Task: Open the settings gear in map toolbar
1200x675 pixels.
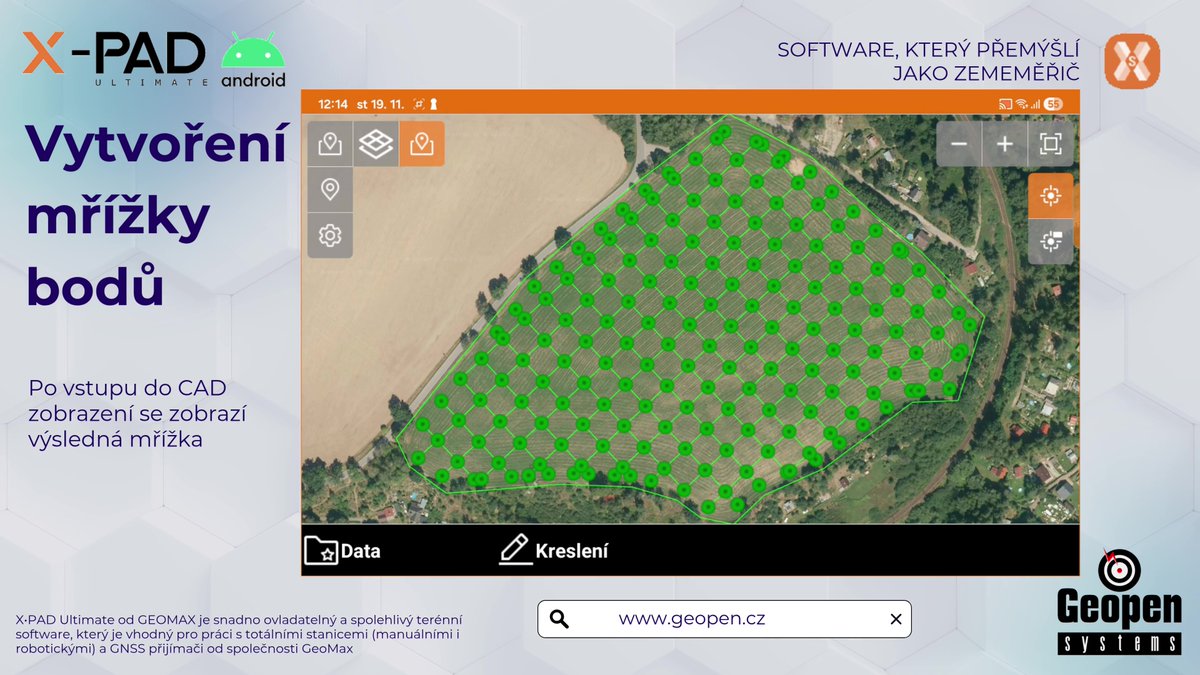Action: (330, 235)
